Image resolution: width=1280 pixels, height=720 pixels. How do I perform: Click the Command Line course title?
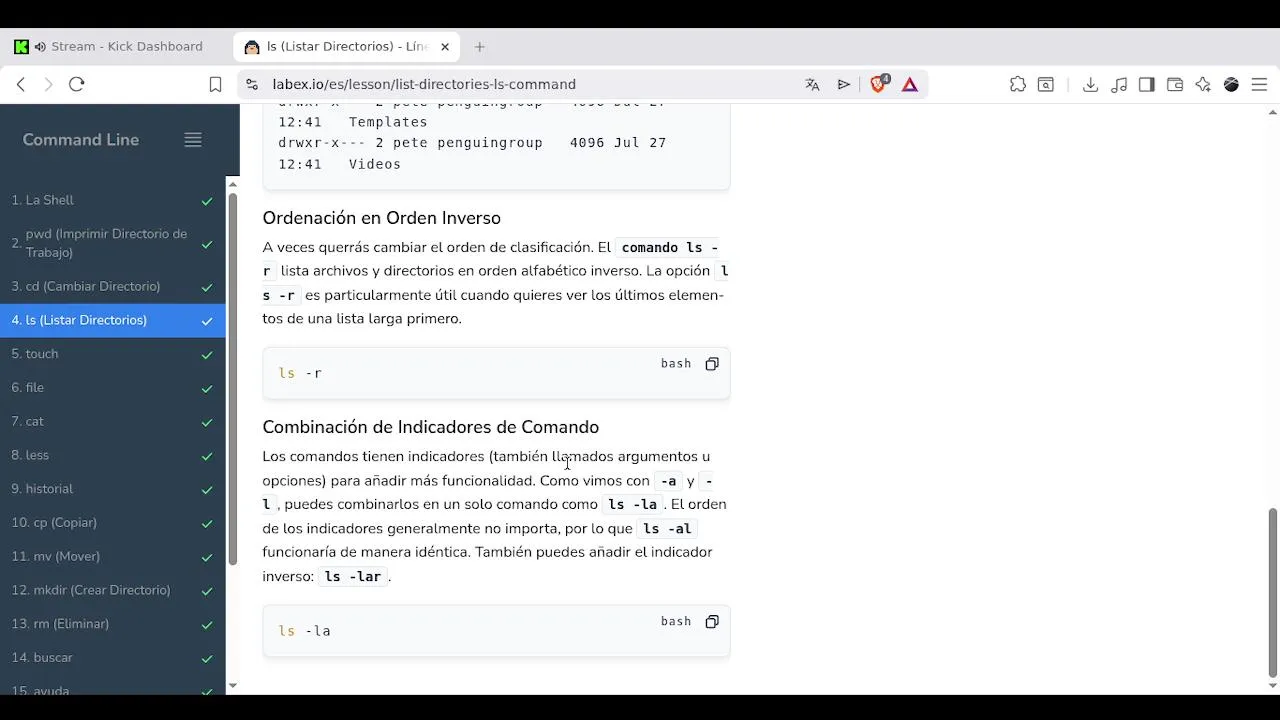(81, 140)
